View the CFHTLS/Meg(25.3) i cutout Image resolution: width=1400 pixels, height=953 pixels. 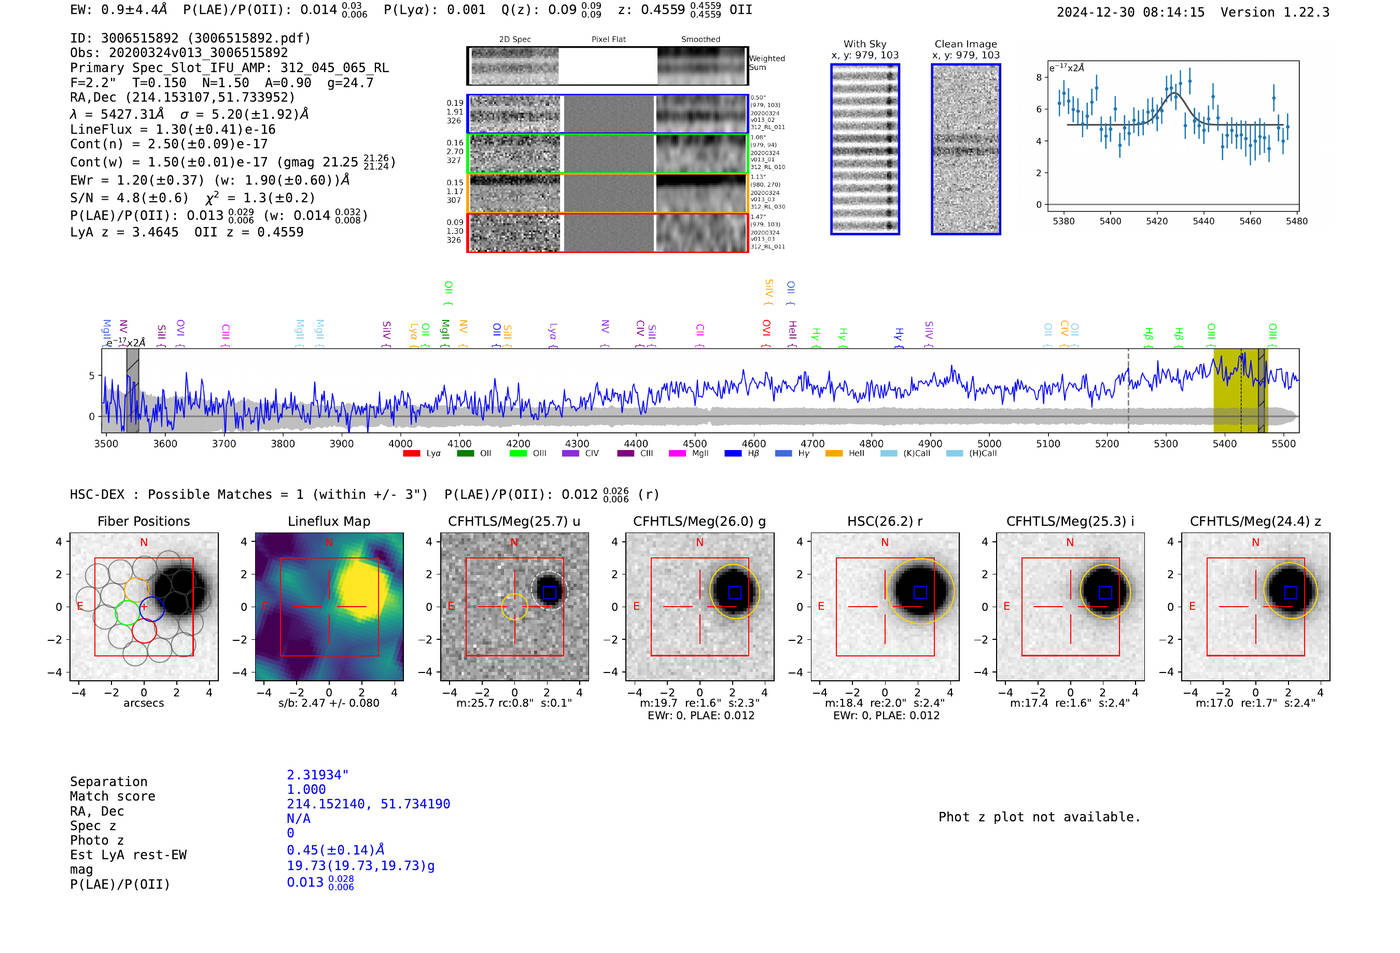point(1070,607)
